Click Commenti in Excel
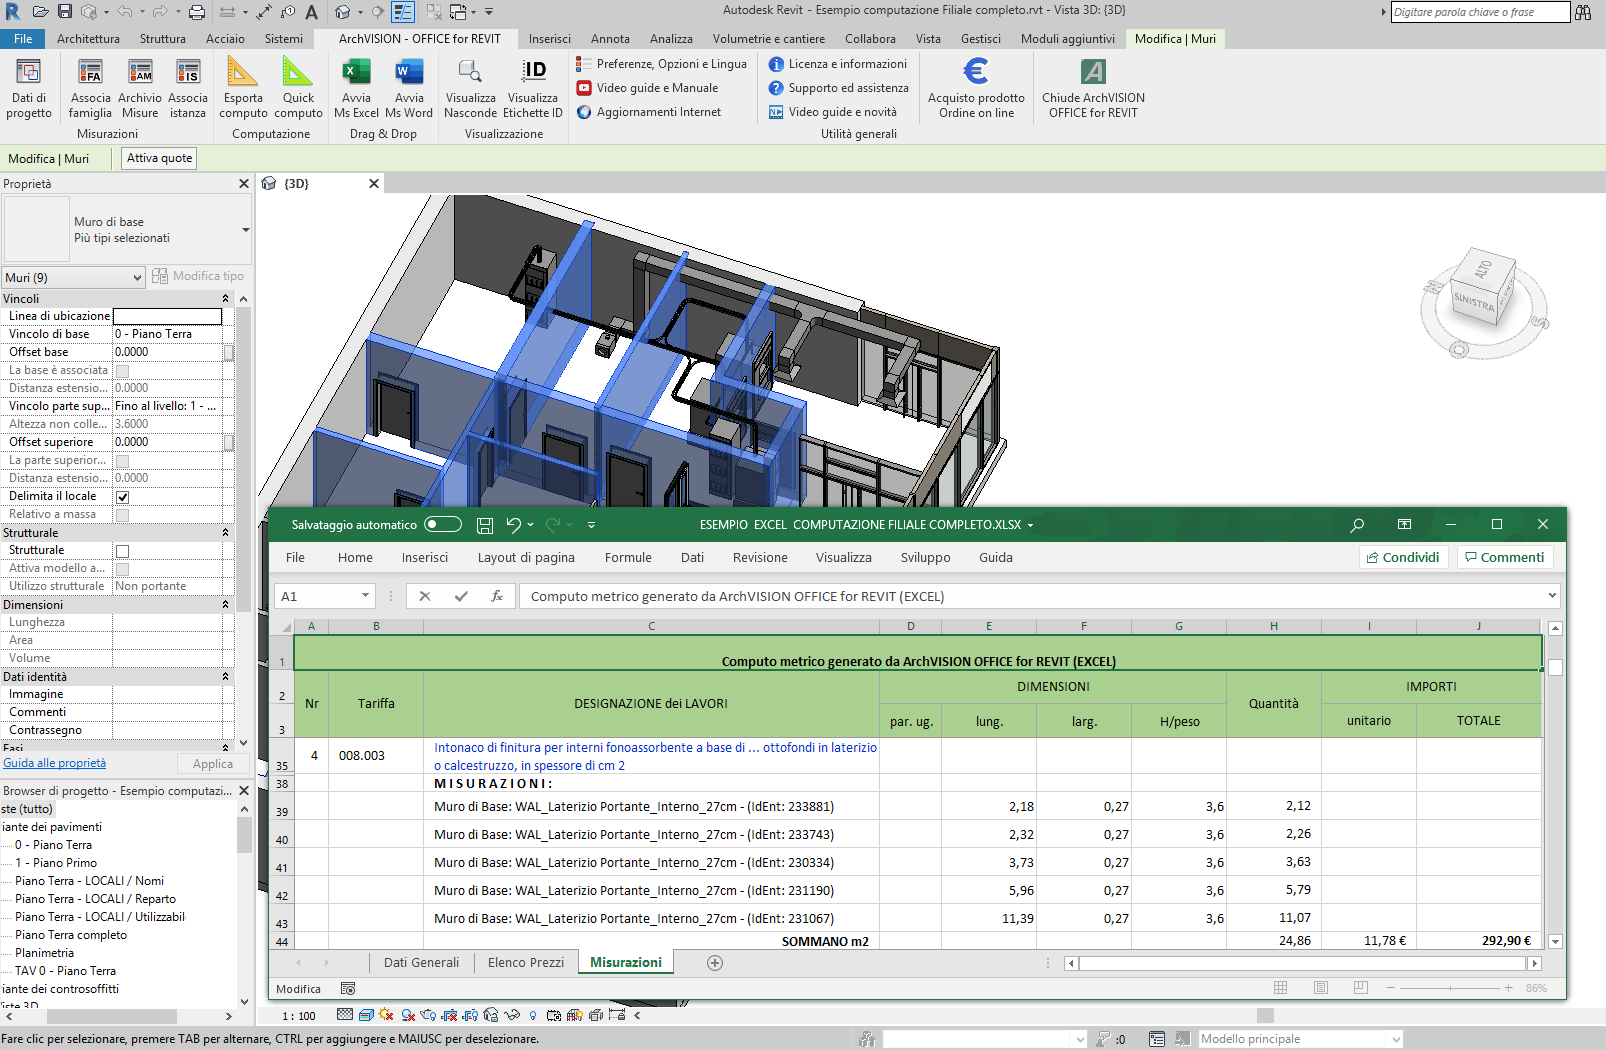This screenshot has height=1050, width=1606. point(1504,558)
